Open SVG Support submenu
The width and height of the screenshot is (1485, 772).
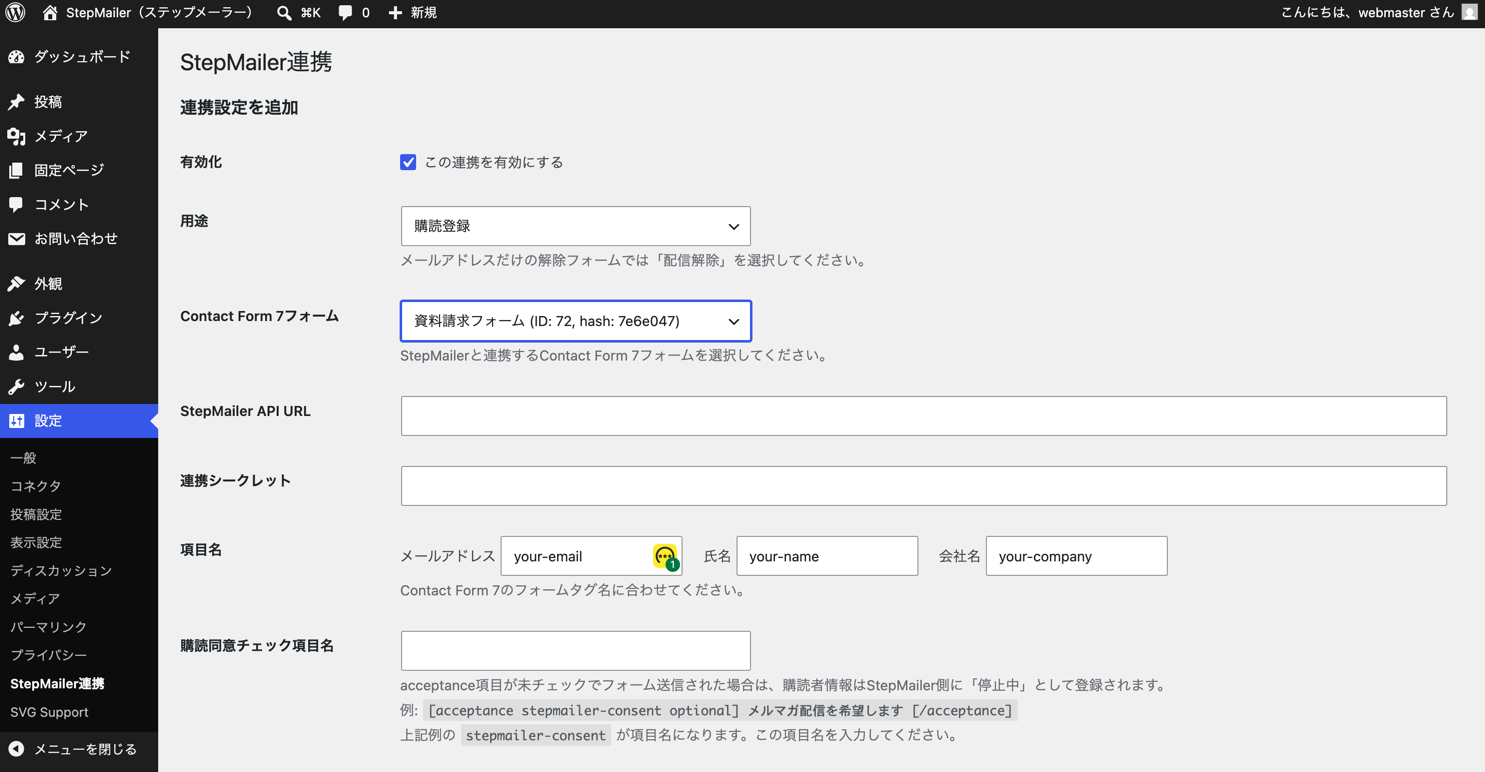[49, 712]
